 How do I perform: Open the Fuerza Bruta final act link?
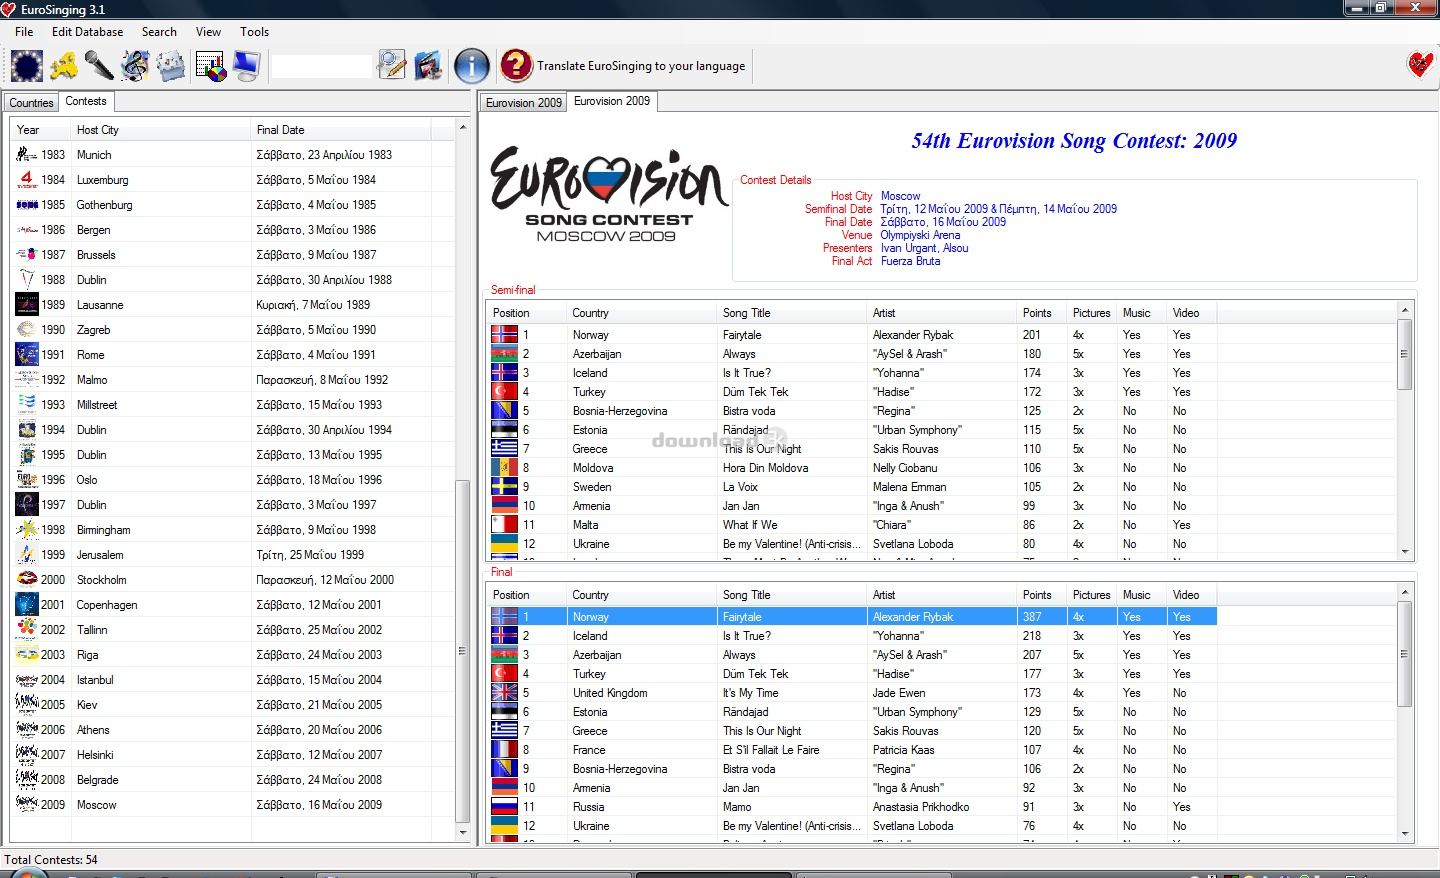tap(911, 261)
